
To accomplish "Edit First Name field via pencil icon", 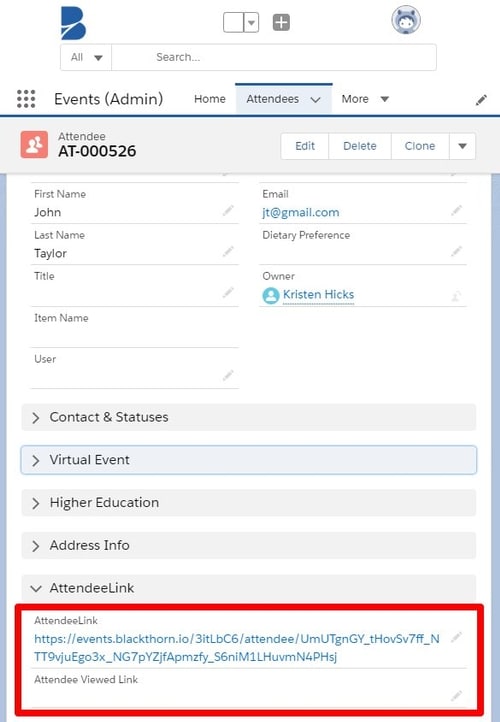I will tap(228, 211).
